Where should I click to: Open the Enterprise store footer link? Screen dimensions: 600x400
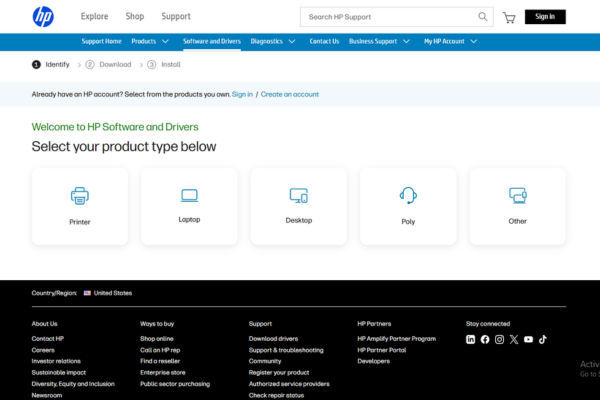point(163,373)
